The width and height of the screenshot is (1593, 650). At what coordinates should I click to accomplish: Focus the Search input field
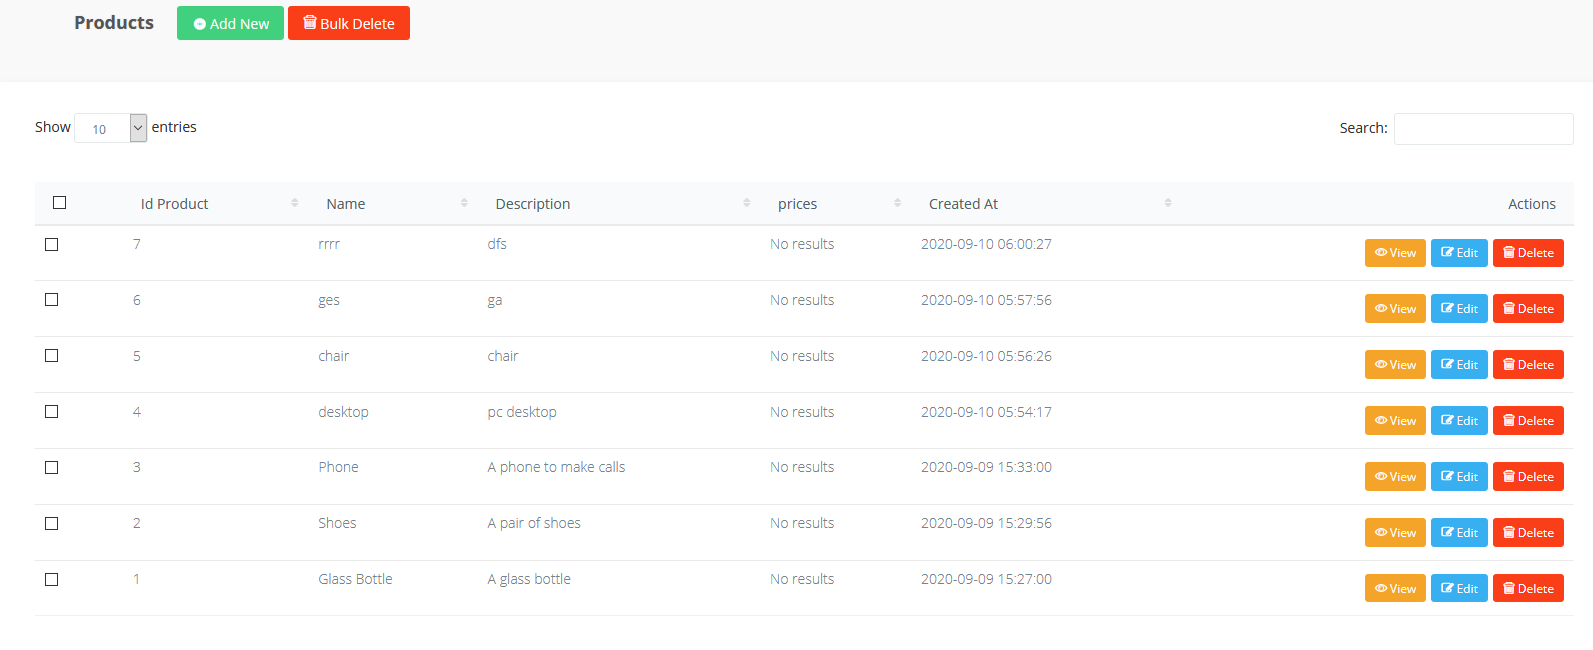1483,129
